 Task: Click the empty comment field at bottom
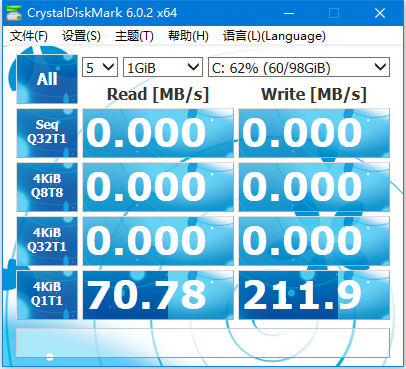click(203, 343)
